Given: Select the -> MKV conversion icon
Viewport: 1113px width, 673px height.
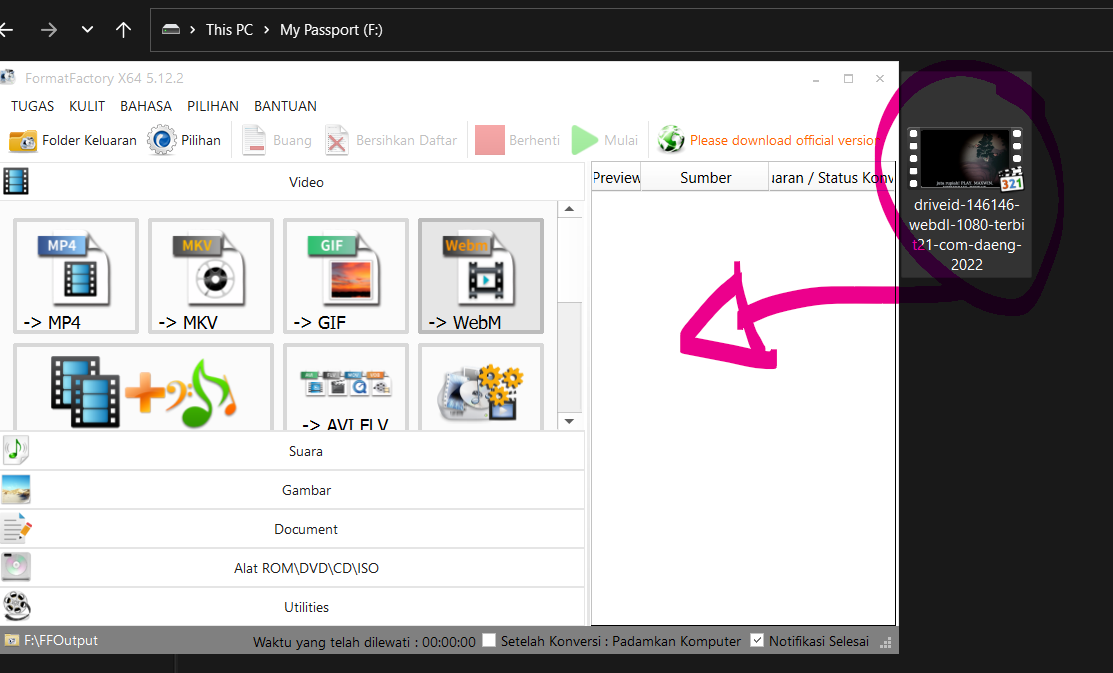Looking at the screenshot, I should tap(211, 276).
